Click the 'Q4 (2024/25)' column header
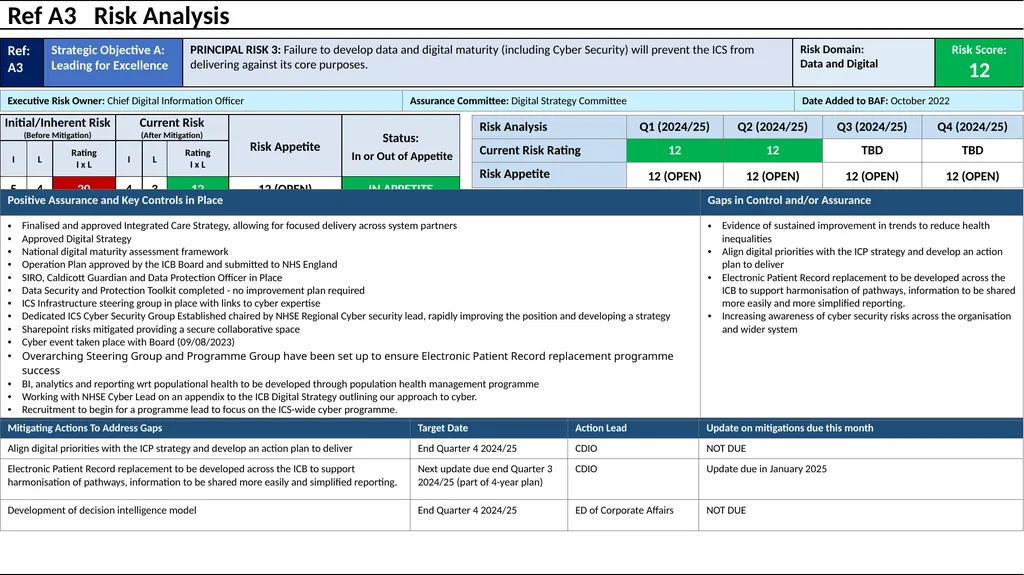Screen dimensions: 1024x575 [x=972, y=127]
